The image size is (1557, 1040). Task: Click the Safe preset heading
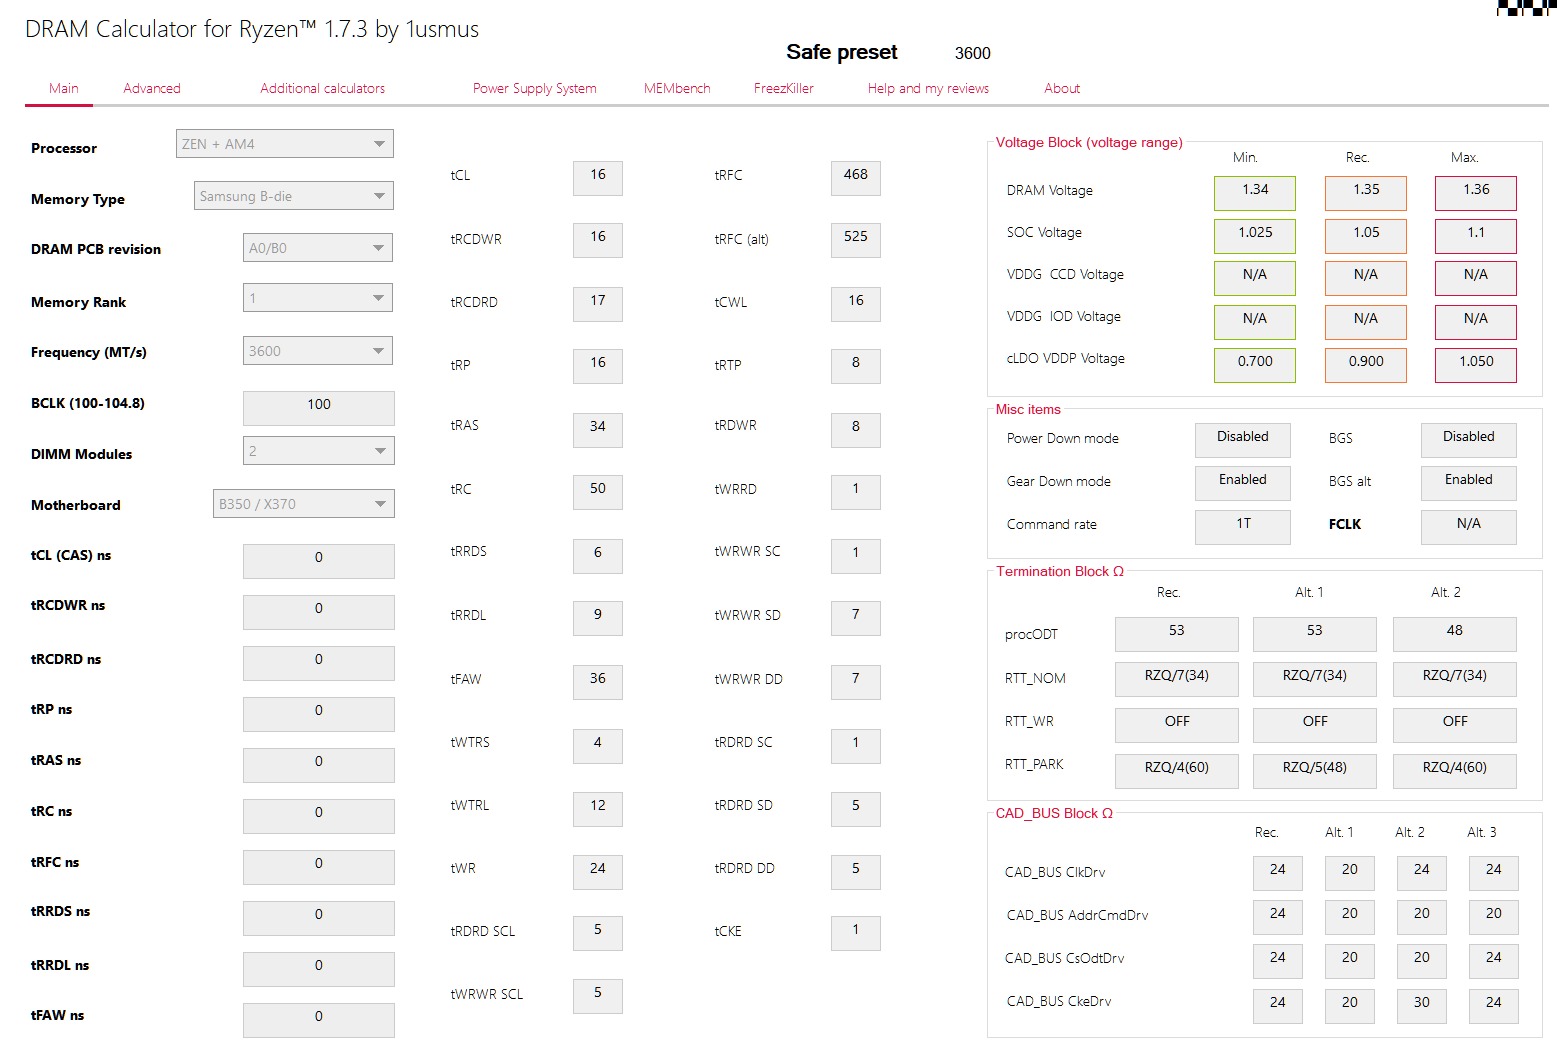pyautogui.click(x=842, y=52)
